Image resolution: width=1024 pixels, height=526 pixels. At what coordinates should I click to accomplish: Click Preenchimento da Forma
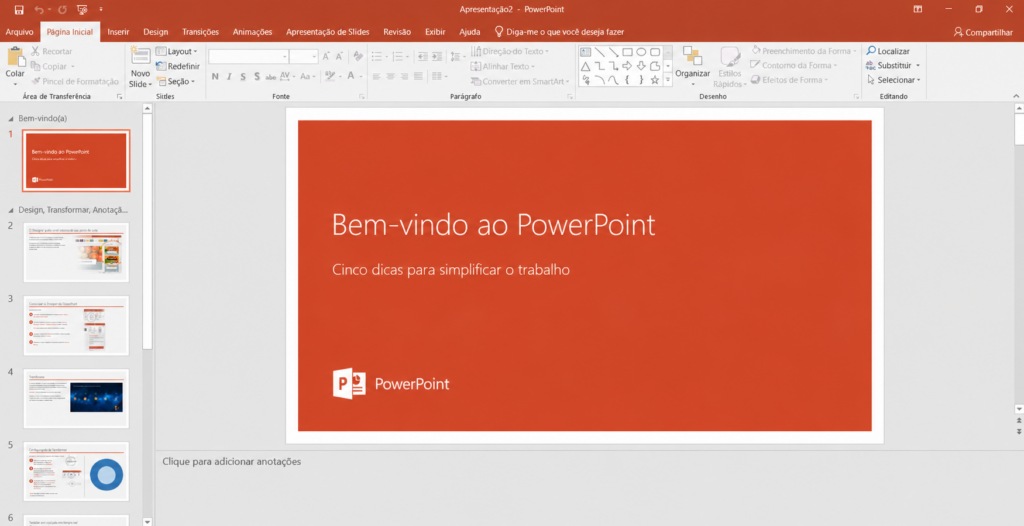[x=803, y=51]
